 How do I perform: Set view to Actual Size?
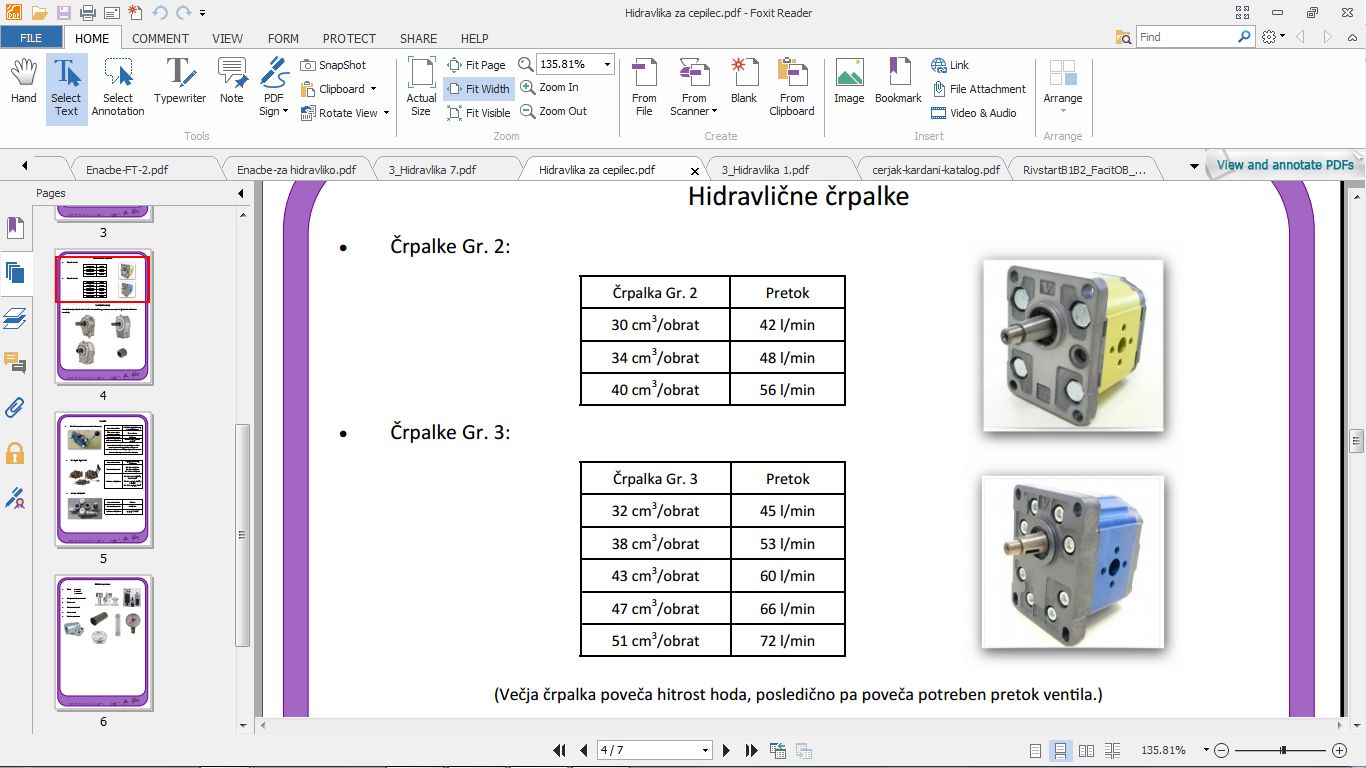click(x=421, y=88)
